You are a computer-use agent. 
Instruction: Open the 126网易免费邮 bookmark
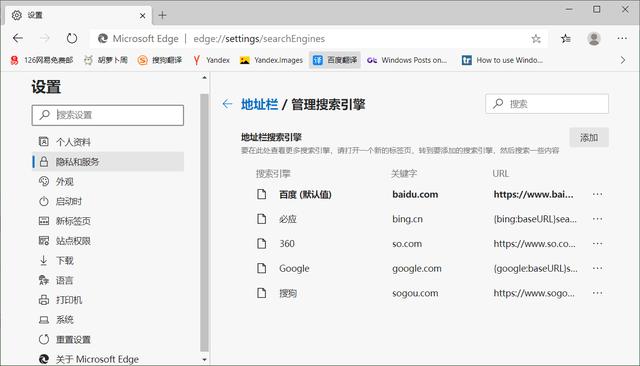point(42,60)
